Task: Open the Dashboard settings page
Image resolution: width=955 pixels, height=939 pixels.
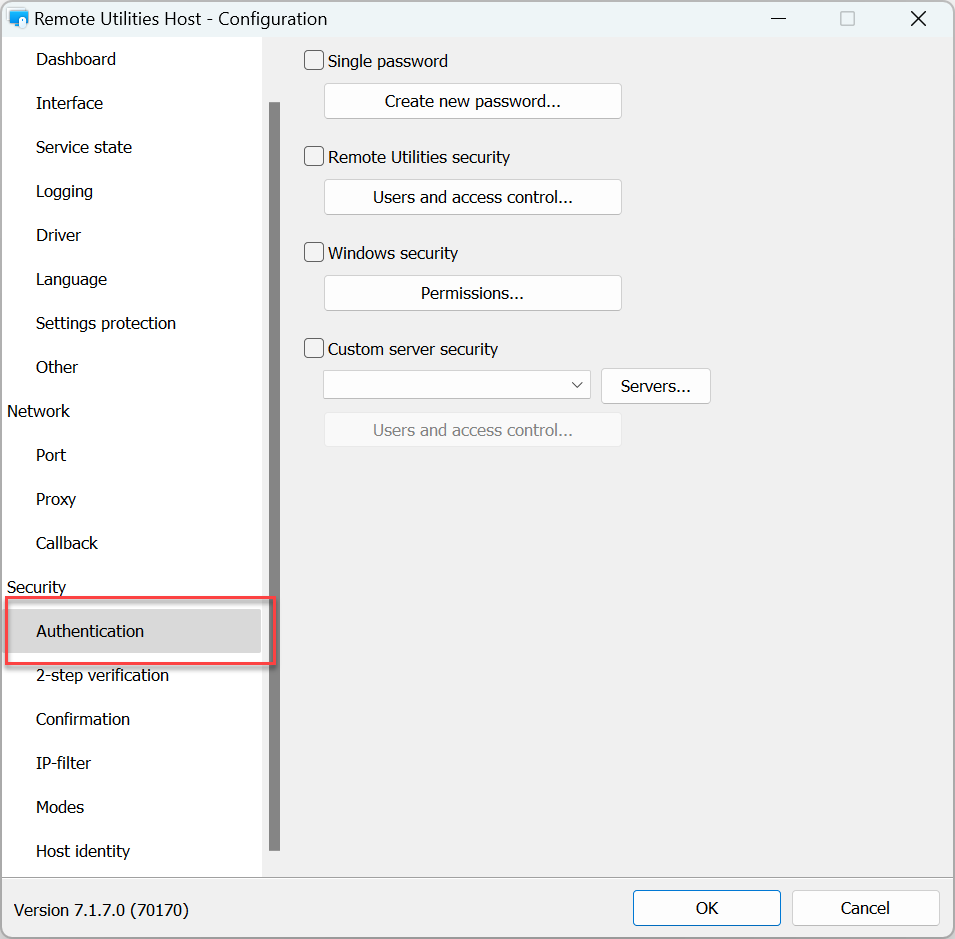Action: pos(76,59)
